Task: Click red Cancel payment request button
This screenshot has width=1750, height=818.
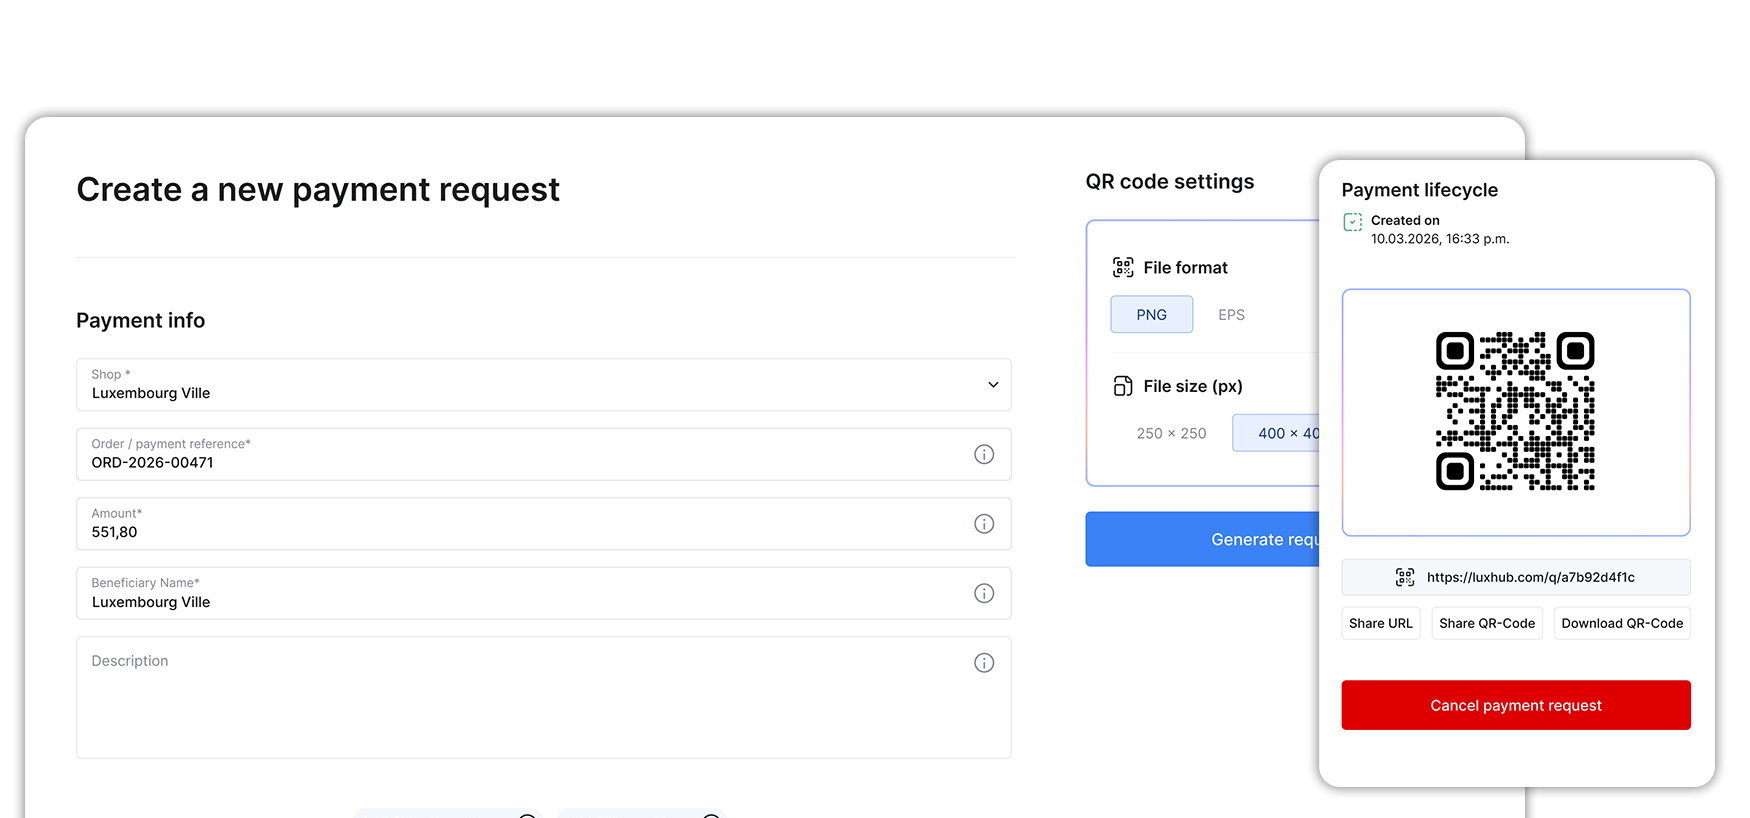Action: tap(1515, 705)
